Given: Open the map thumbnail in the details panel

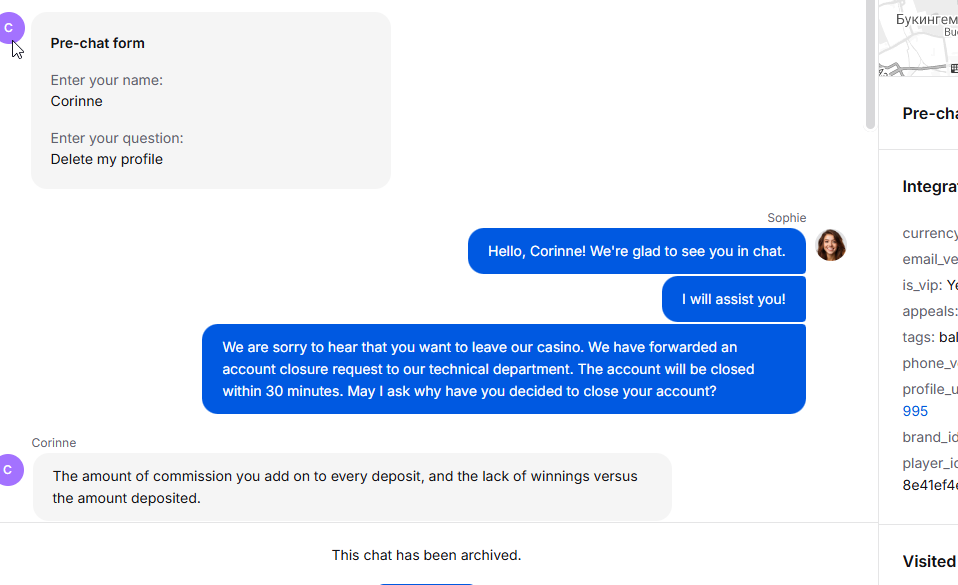Looking at the screenshot, I should [x=918, y=38].
